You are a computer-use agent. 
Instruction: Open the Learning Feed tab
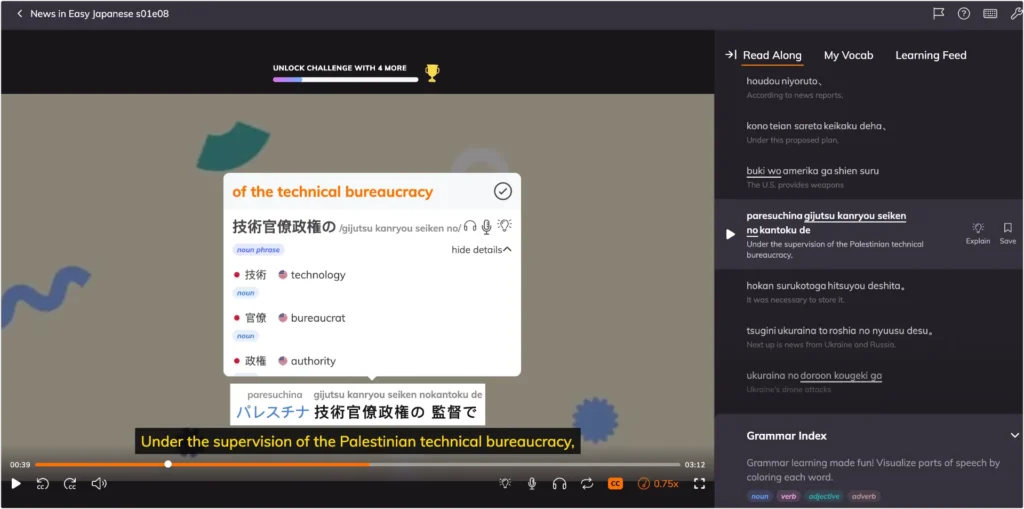tap(931, 56)
